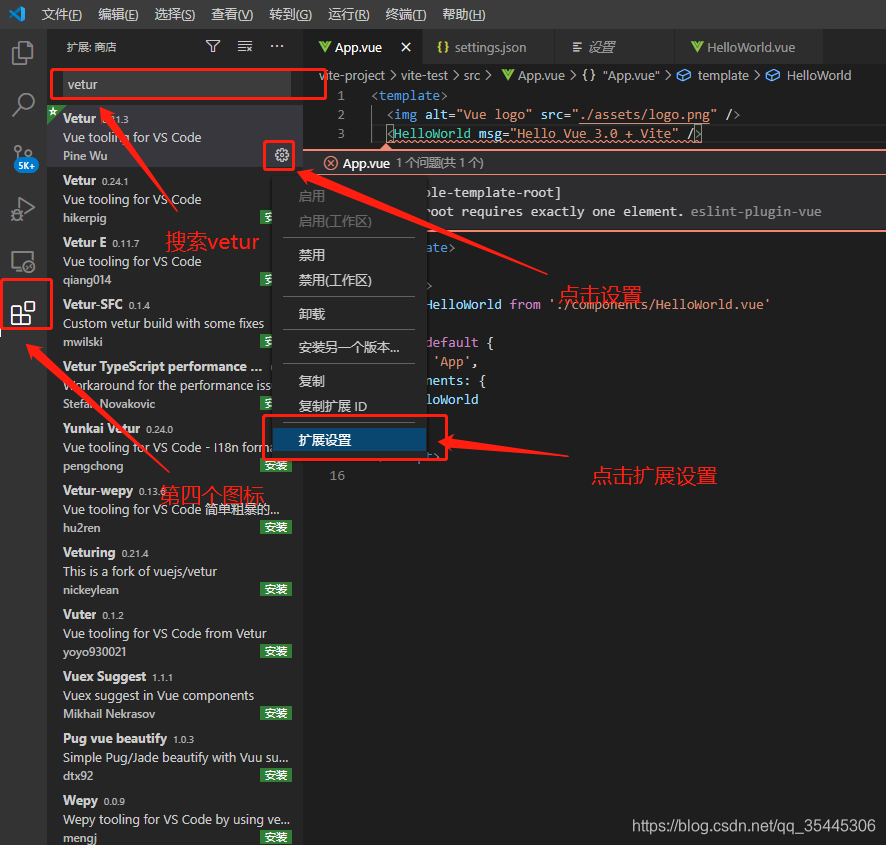The width and height of the screenshot is (886, 845).
Task: Click vite-test in the breadcrumb
Action: point(424,76)
